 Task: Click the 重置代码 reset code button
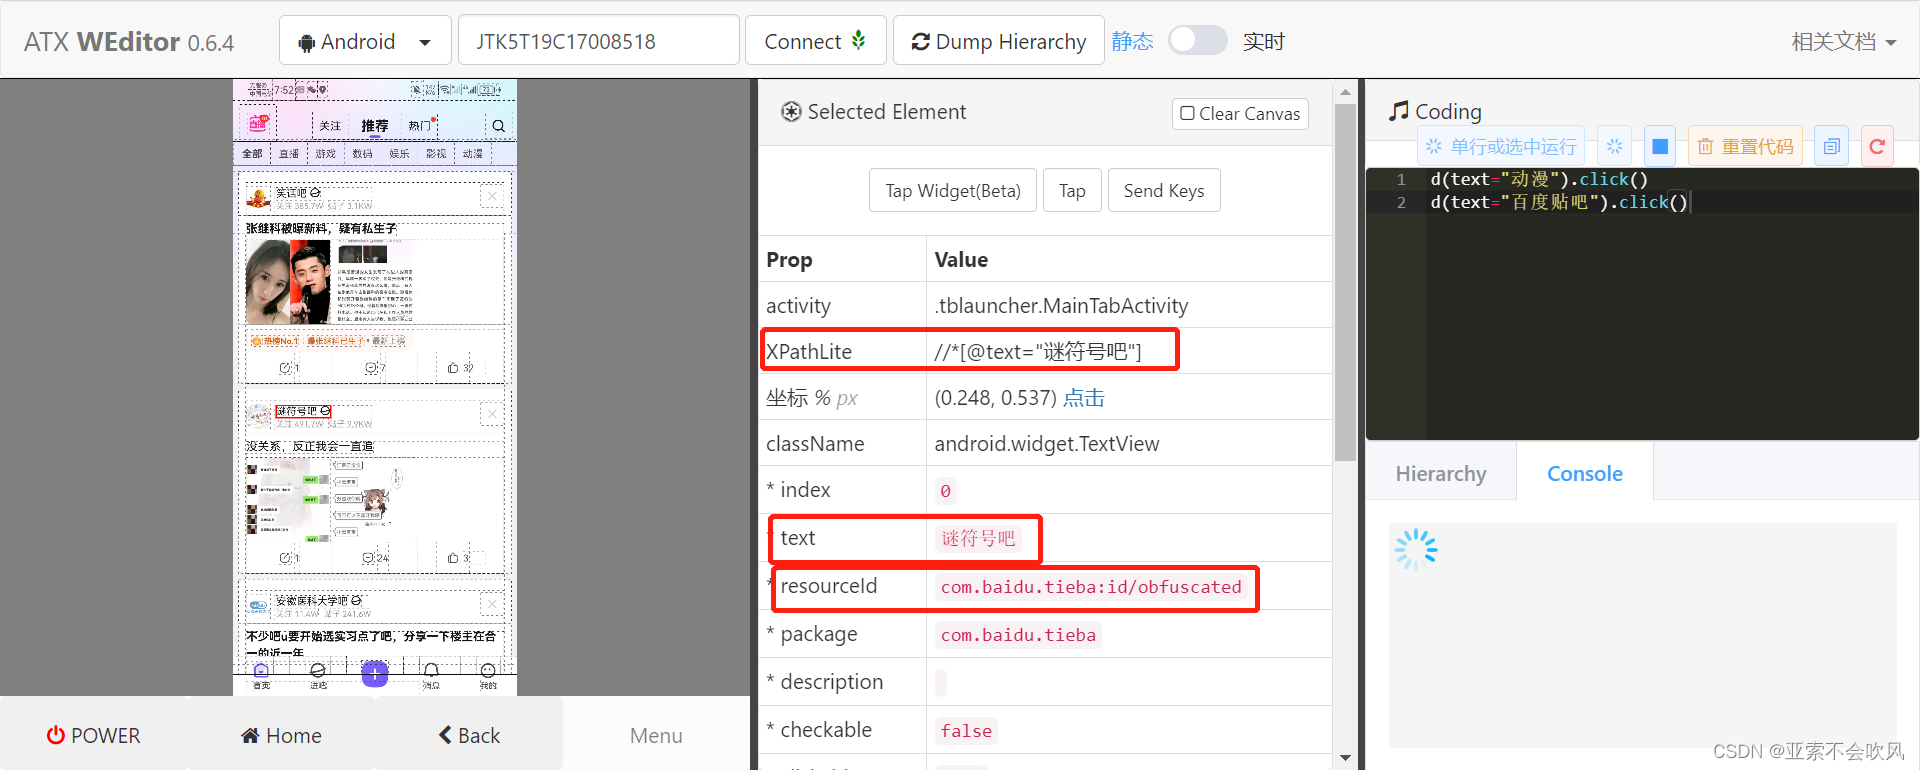click(x=1745, y=147)
